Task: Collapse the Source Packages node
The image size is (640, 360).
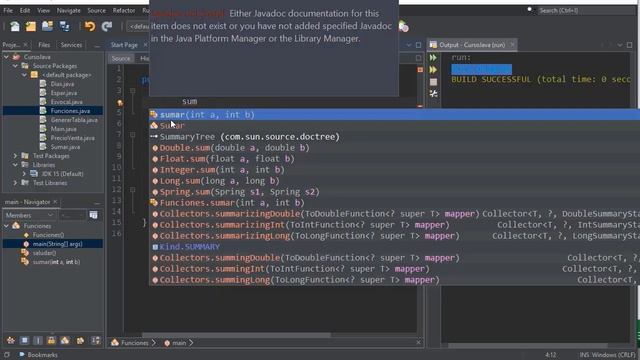Action: (15, 66)
